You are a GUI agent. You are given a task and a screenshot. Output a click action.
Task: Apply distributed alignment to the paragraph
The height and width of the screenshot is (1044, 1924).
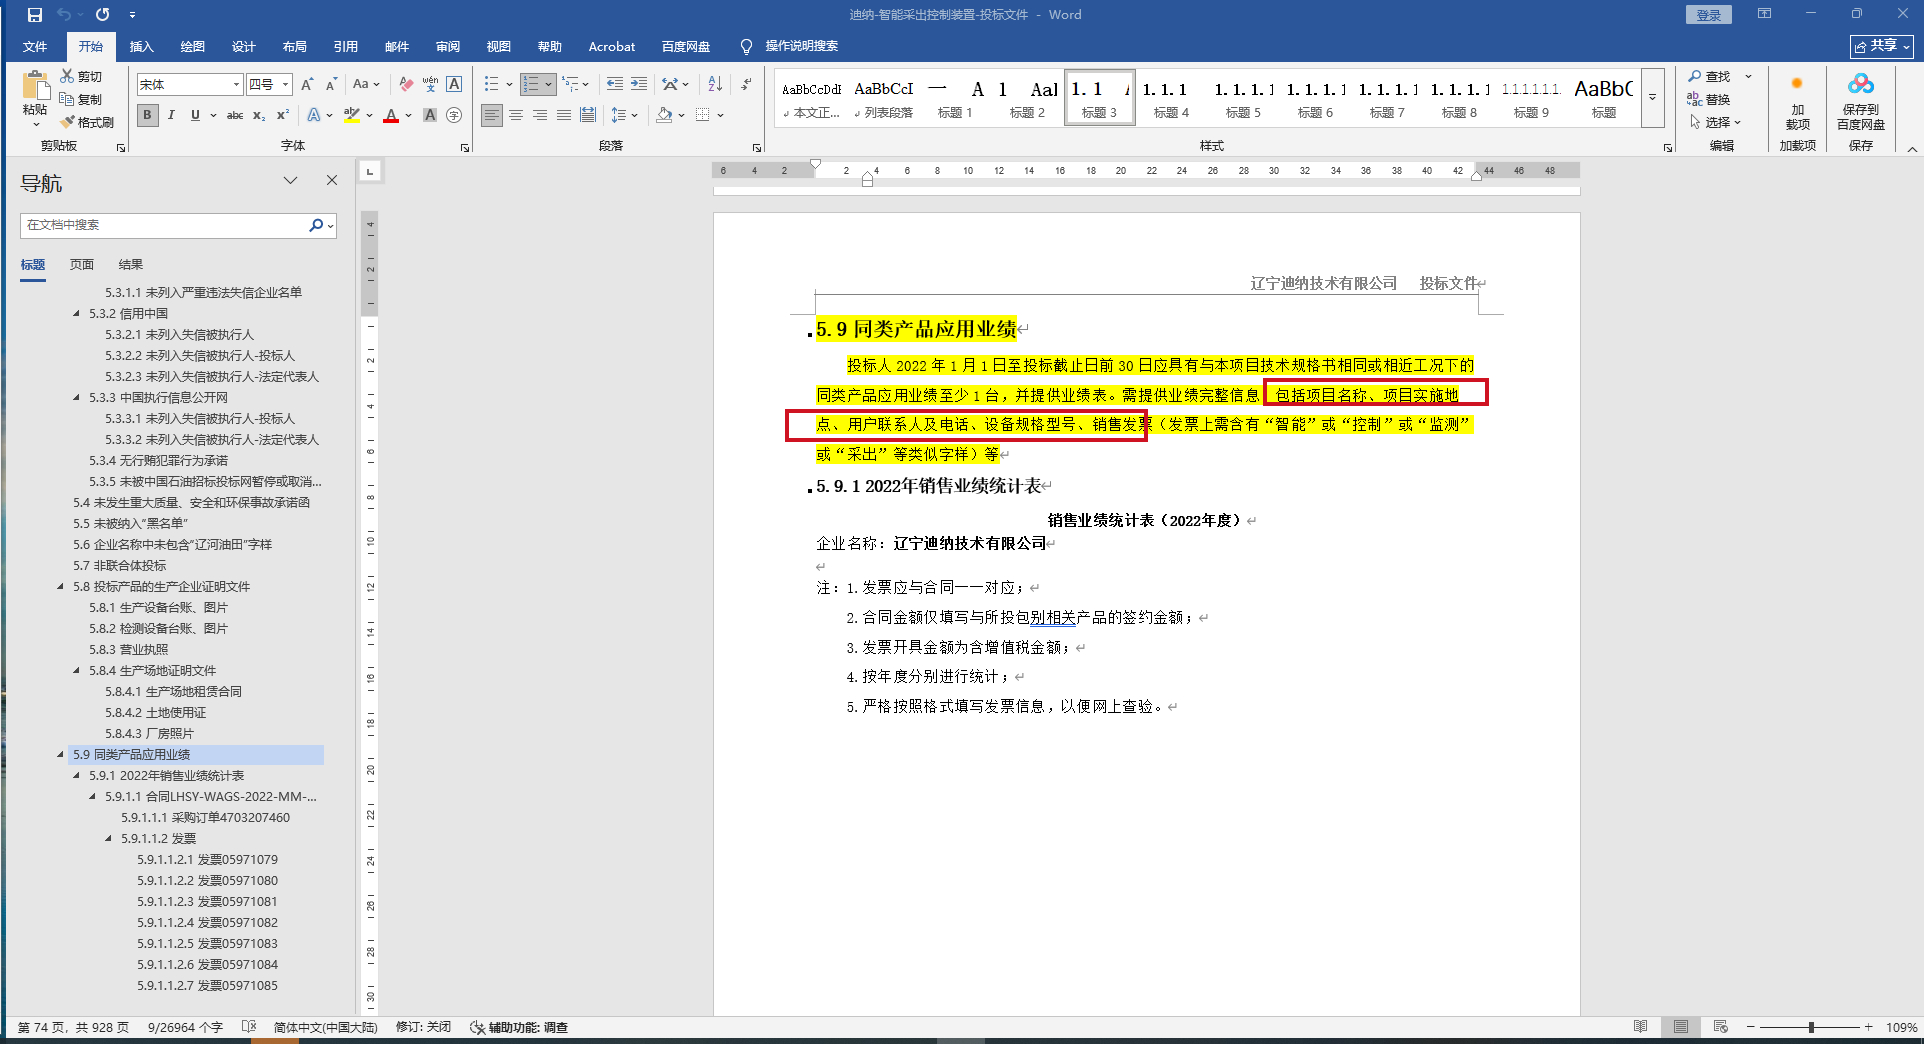point(588,115)
